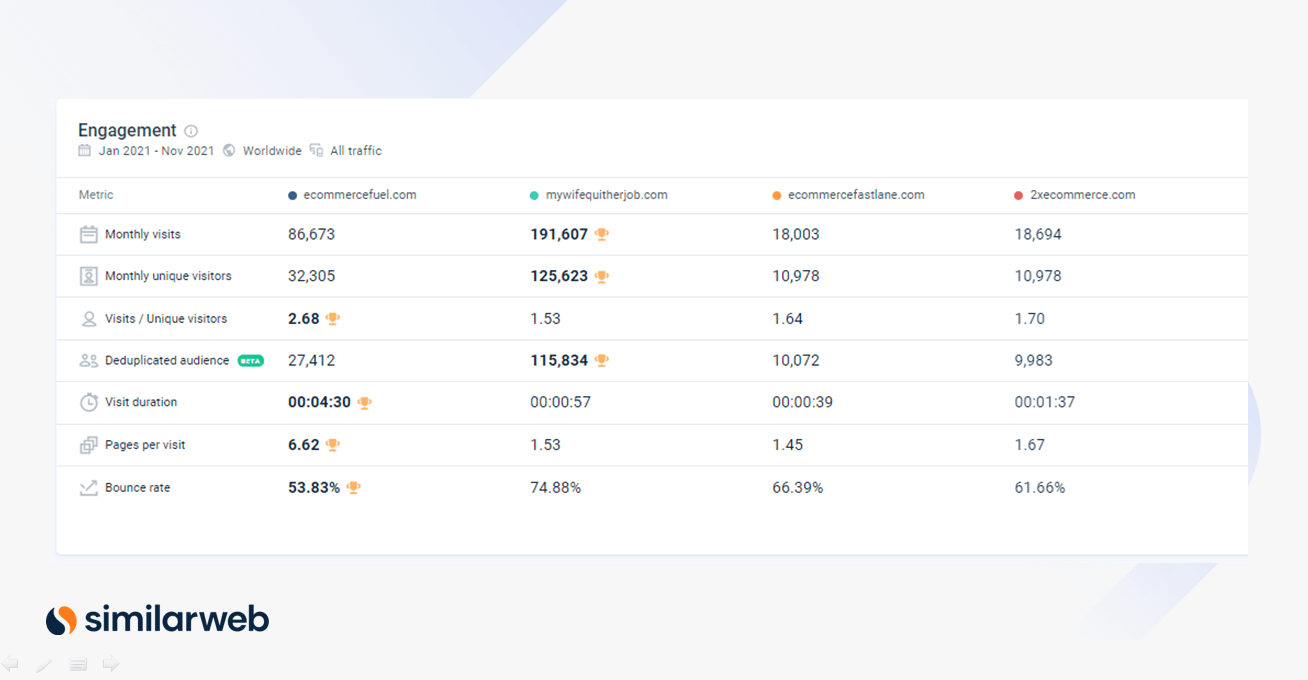Click the Pages per visit icon
This screenshot has width=1308, height=680.
(88, 445)
